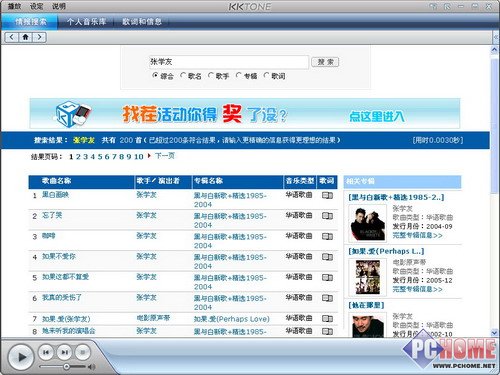Click scrollbar up arrow
Viewport: 500px width, 375px height.
click(494, 50)
